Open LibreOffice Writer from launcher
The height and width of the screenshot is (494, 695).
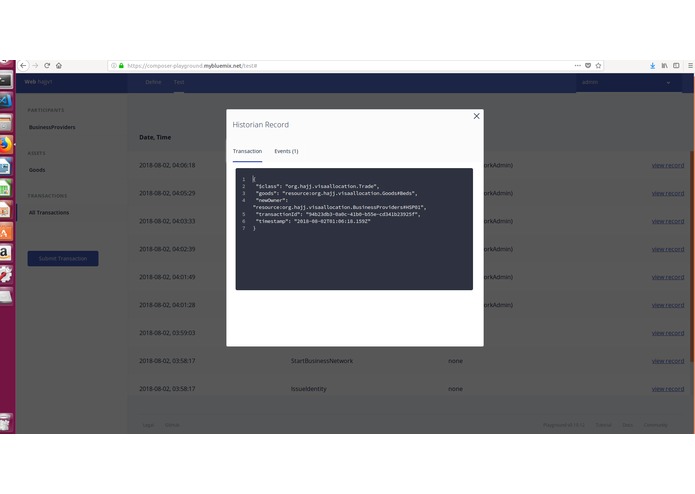(6, 167)
